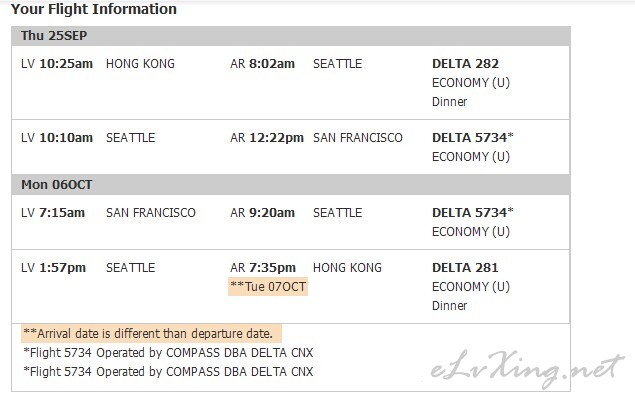Click the Your Flight Information heading
The height and width of the screenshot is (402, 635).
click(94, 9)
